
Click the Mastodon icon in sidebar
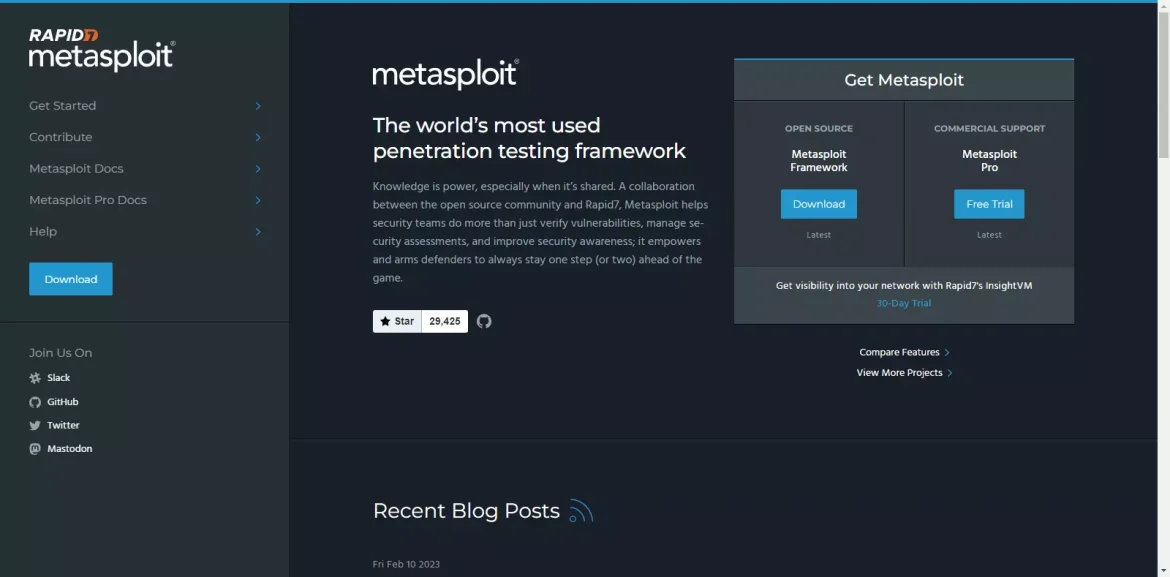click(x=35, y=449)
